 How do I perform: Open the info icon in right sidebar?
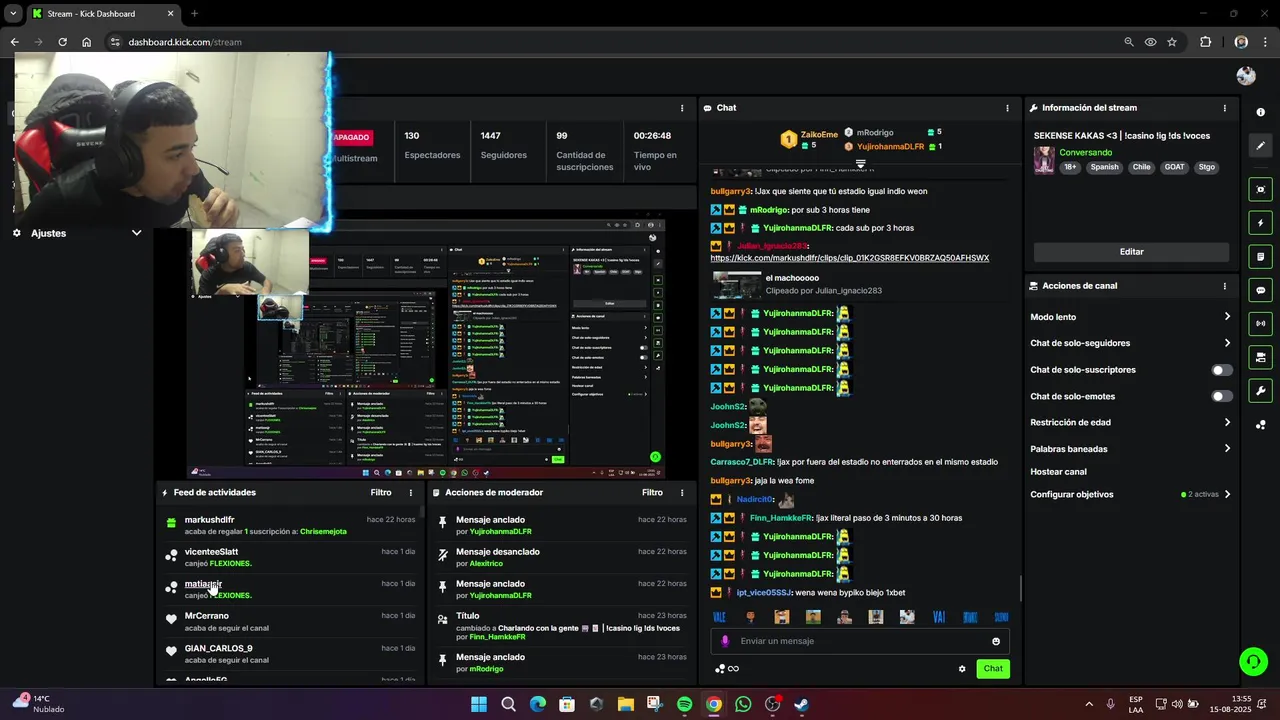coord(1260,113)
